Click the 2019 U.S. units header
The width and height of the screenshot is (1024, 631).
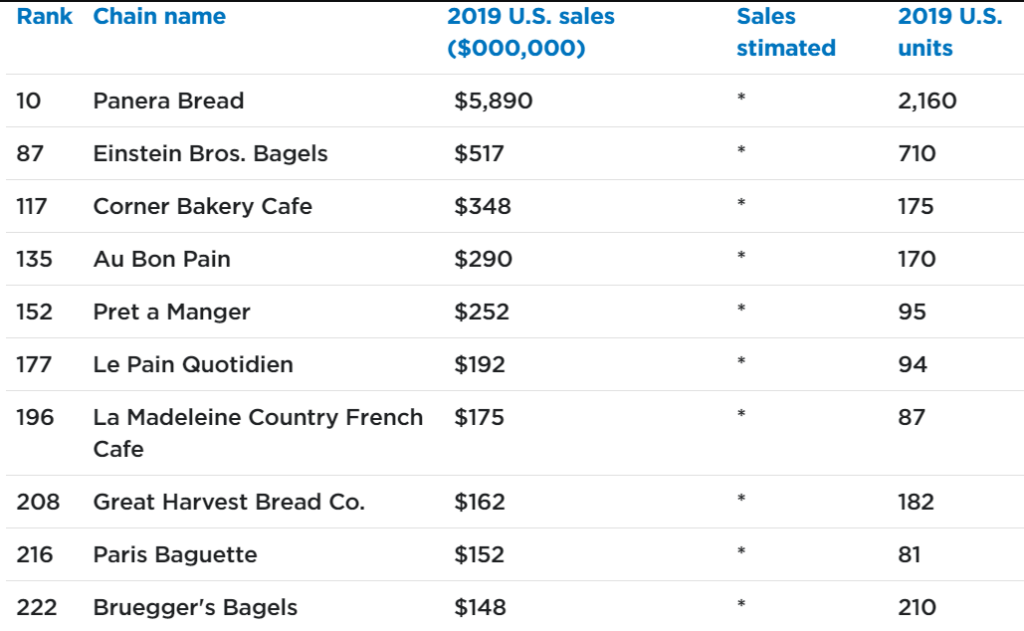point(950,32)
